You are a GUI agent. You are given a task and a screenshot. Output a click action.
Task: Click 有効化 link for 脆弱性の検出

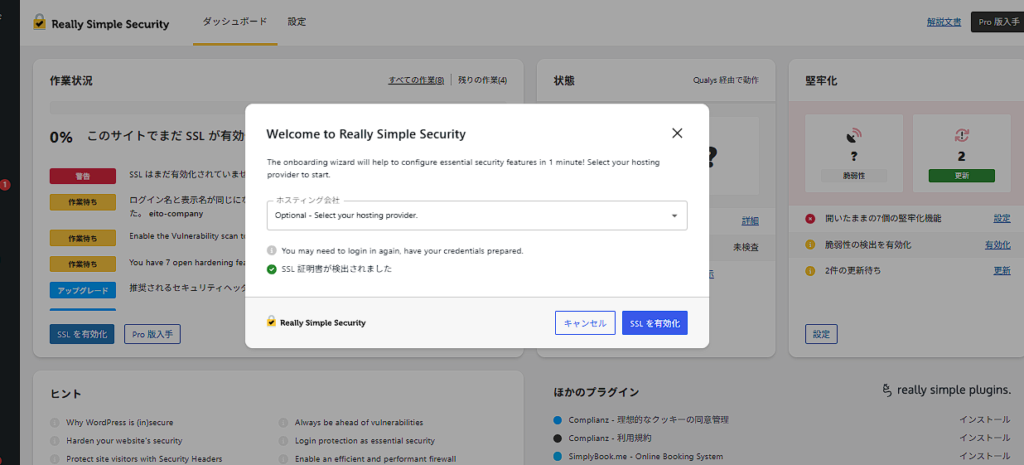[997, 244]
